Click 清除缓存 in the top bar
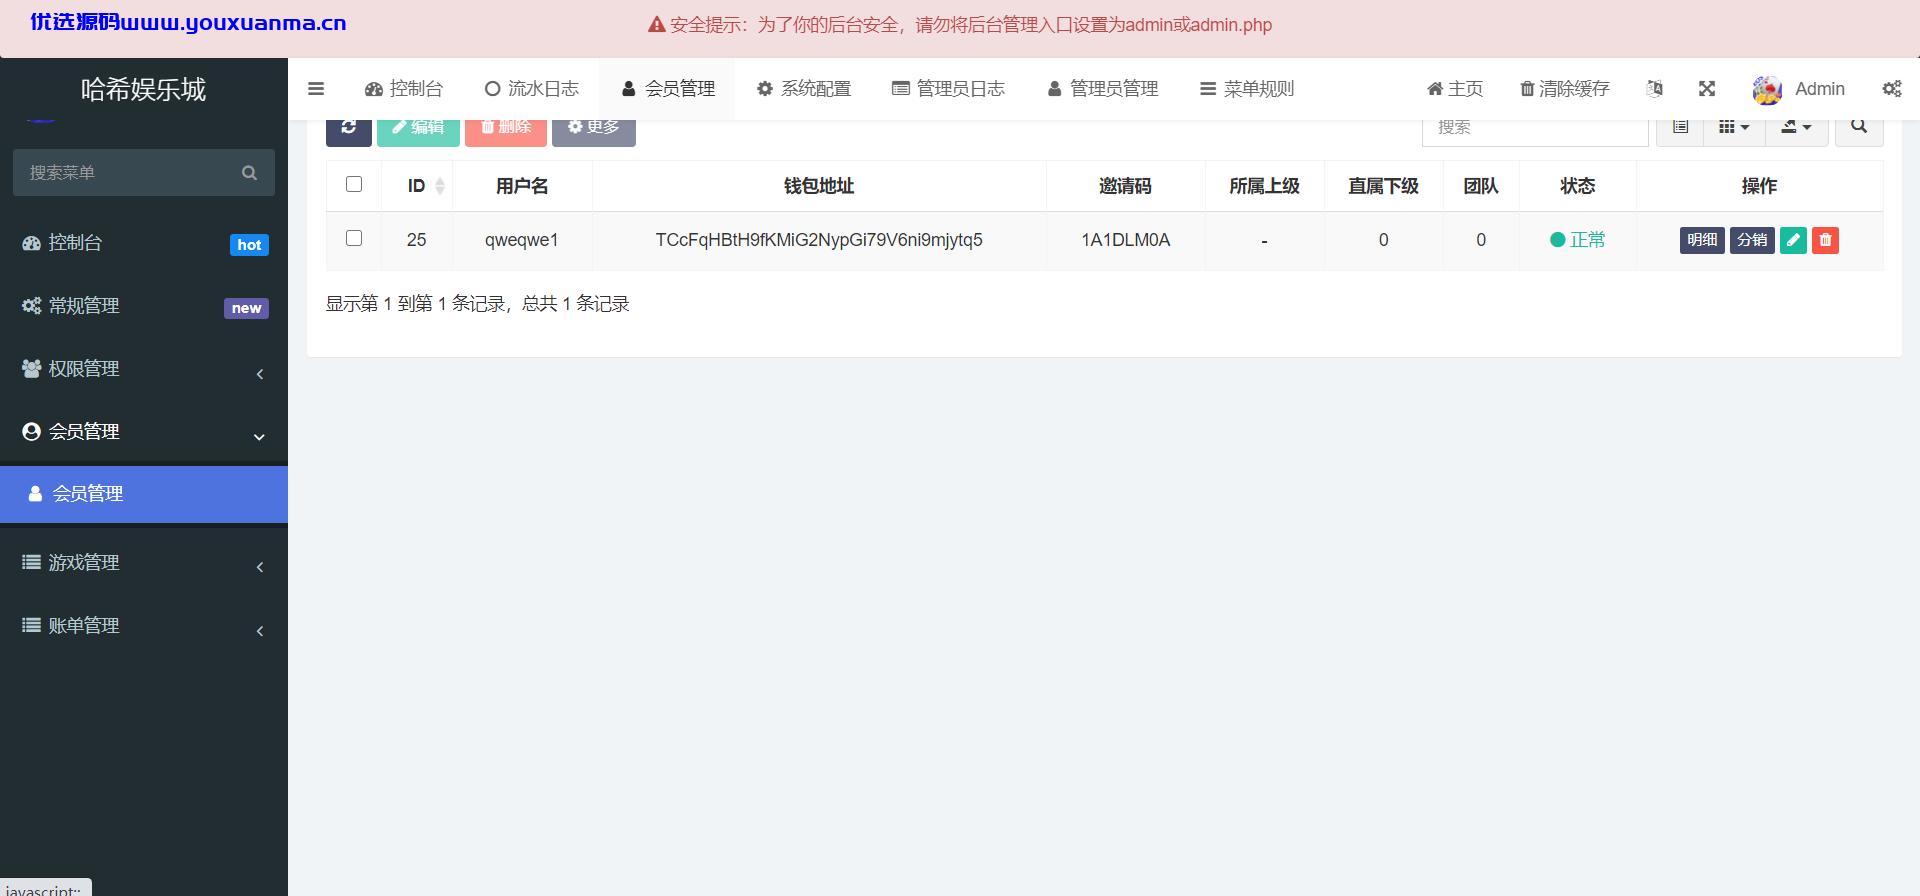 [x=1565, y=89]
